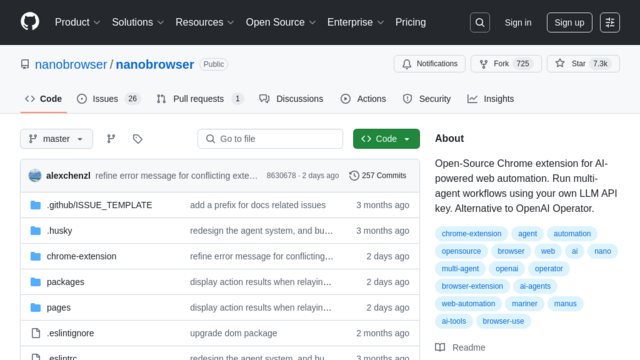Image resolution: width=640 pixels, height=360 pixels.
Task: Focus the Go to file search field
Action: click(270, 139)
